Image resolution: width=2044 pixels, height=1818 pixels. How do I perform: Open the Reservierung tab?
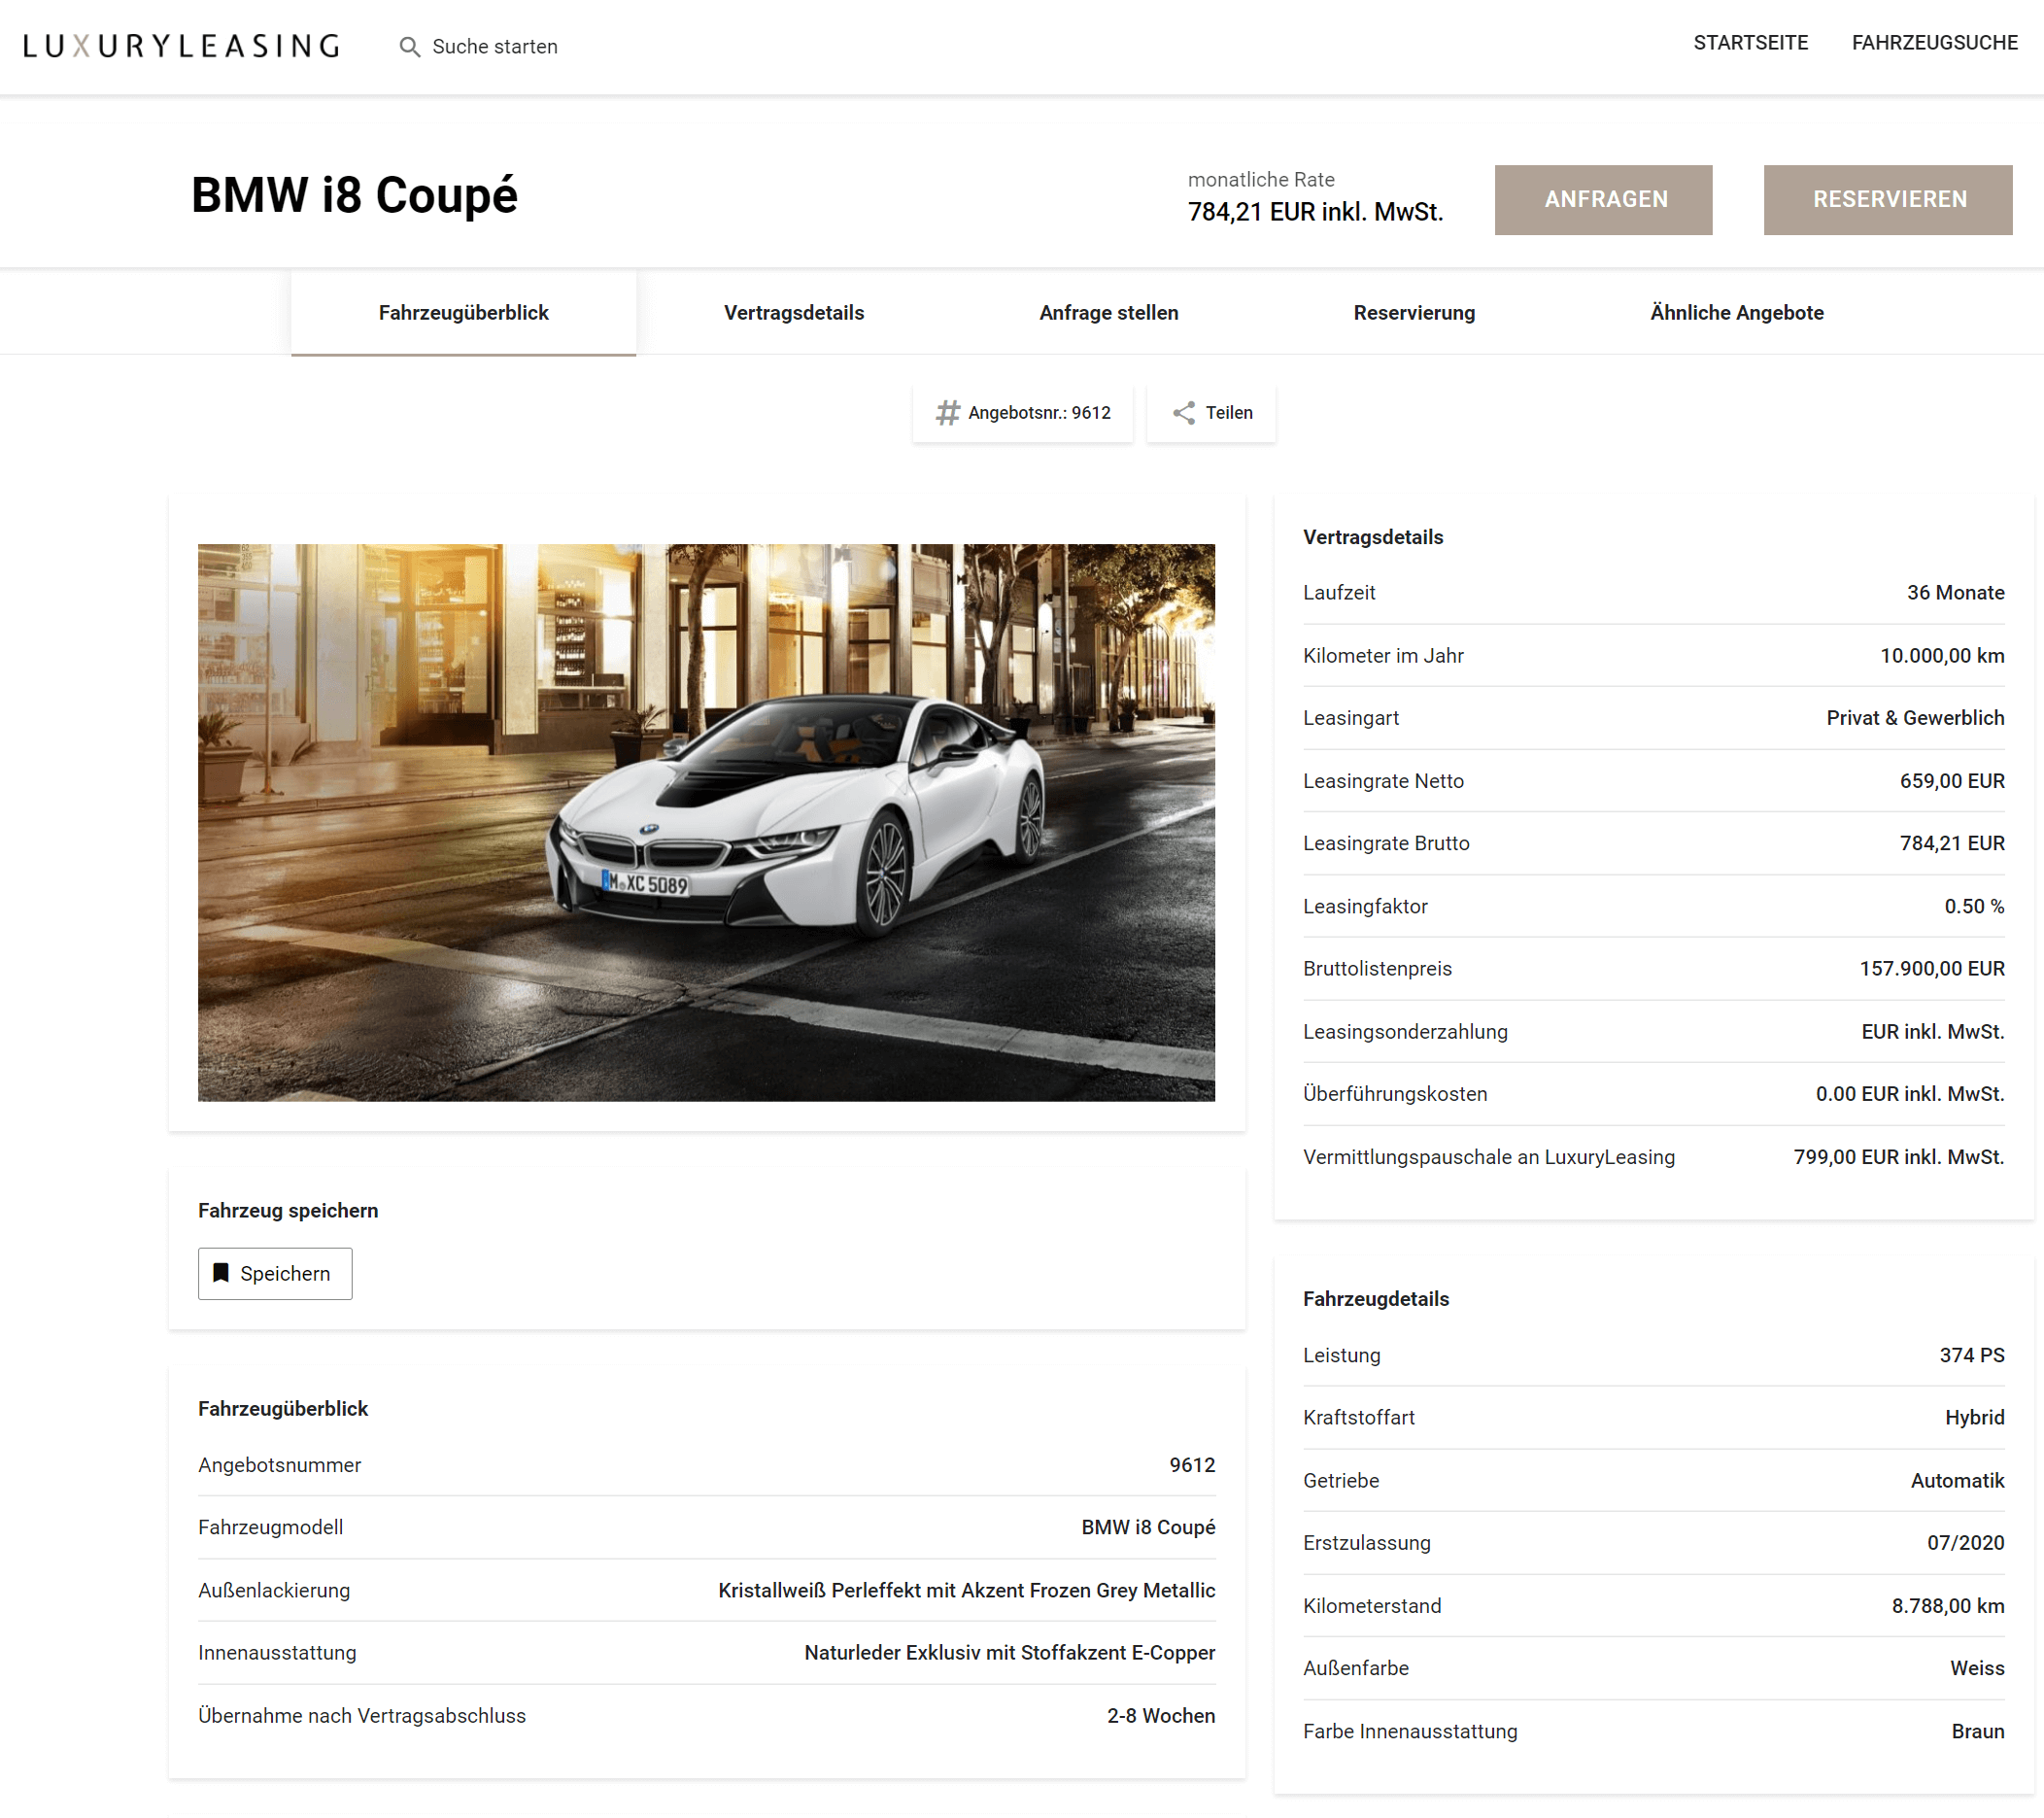[x=1414, y=313]
